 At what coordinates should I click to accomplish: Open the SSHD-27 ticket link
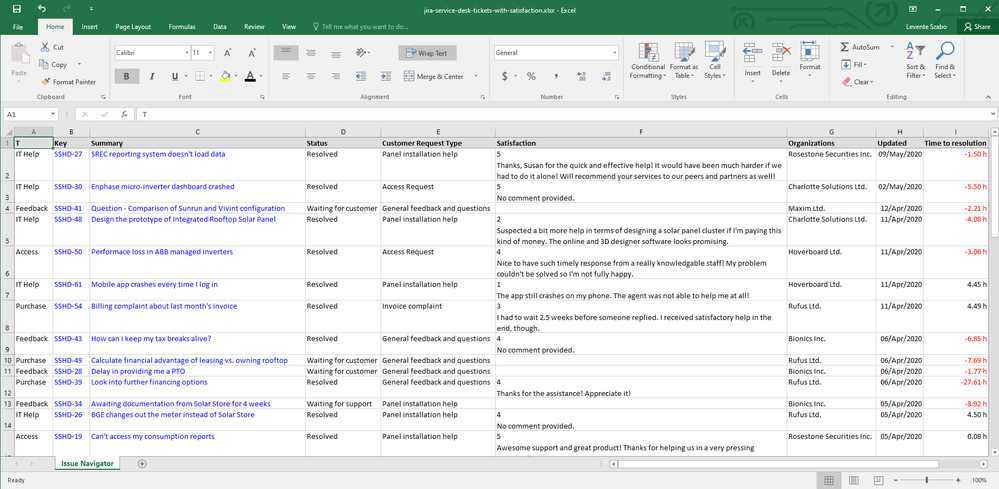click(x=68, y=154)
